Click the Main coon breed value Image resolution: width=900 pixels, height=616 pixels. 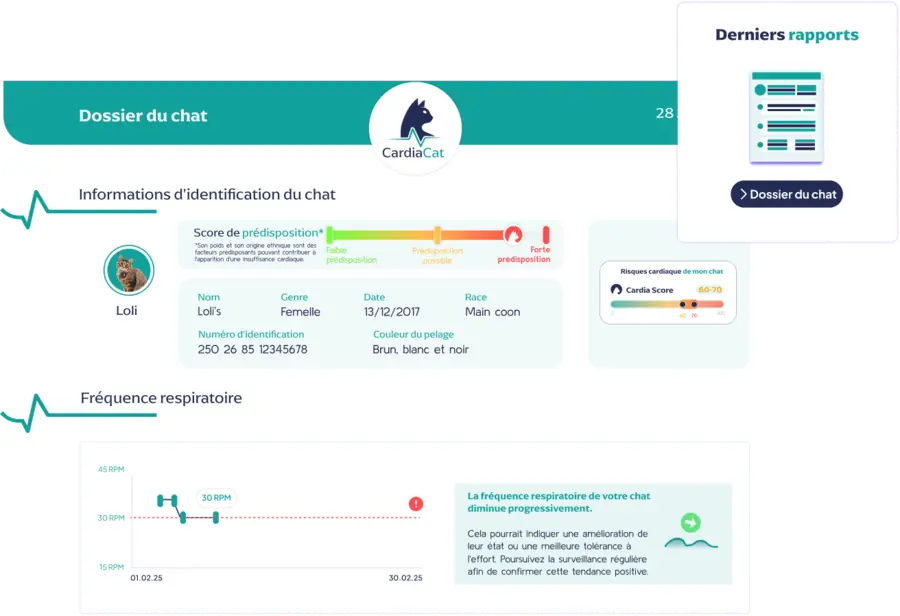pyautogui.click(x=492, y=312)
